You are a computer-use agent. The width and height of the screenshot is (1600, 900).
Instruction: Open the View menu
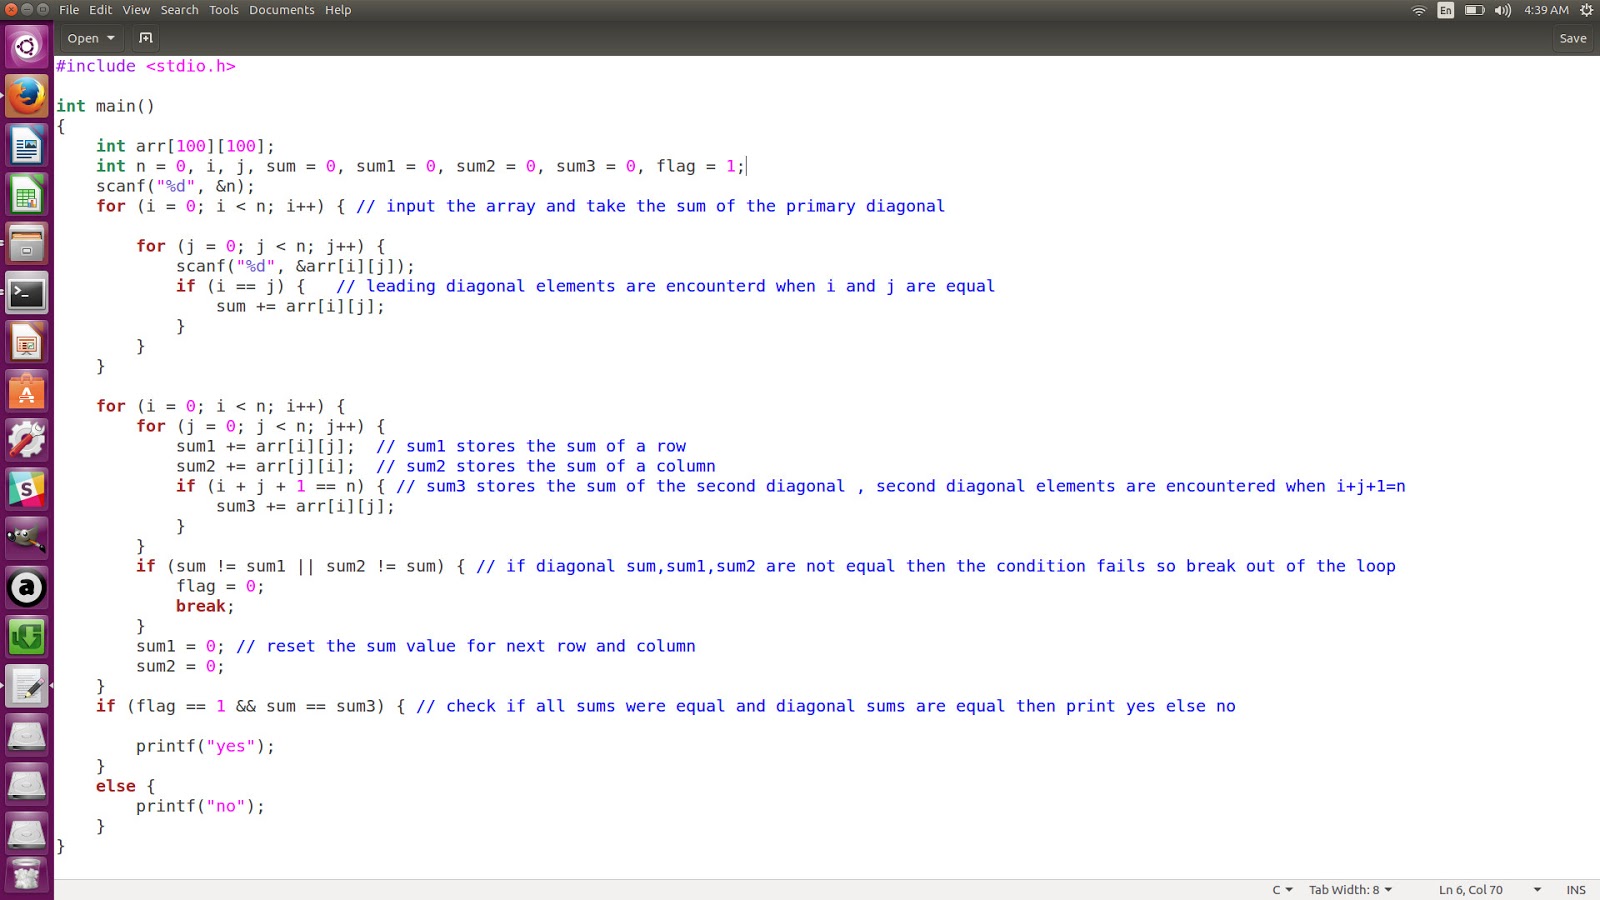tap(136, 10)
